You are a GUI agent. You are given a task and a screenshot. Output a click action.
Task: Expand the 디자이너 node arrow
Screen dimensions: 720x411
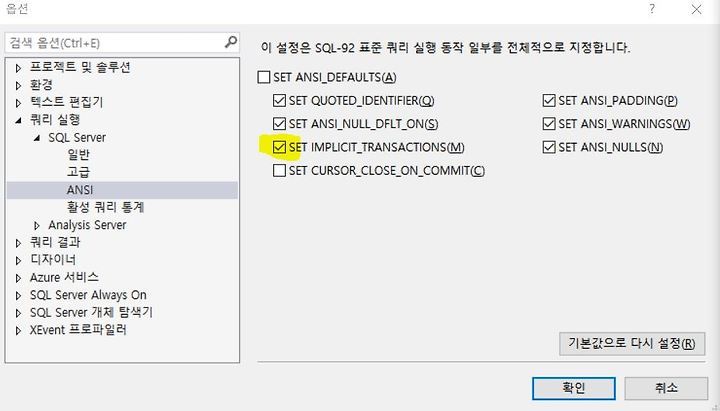coord(18,260)
